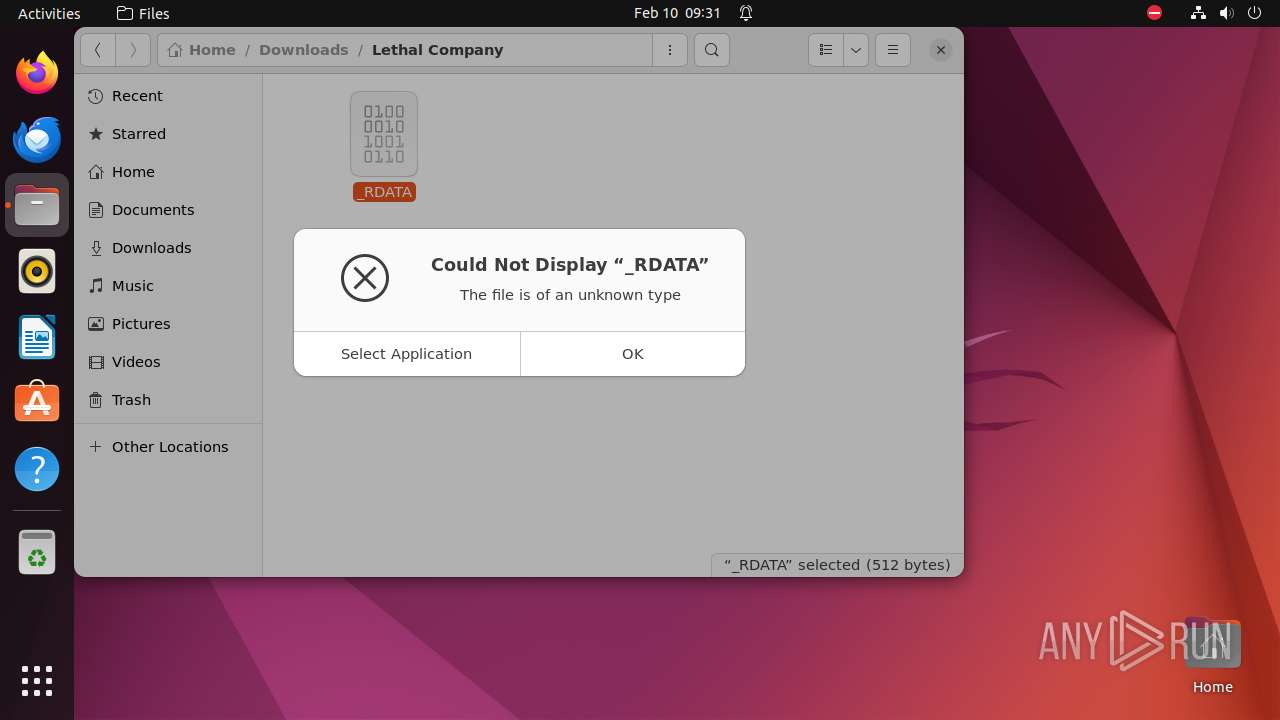Open the clock and calendar panel

[x=677, y=13]
